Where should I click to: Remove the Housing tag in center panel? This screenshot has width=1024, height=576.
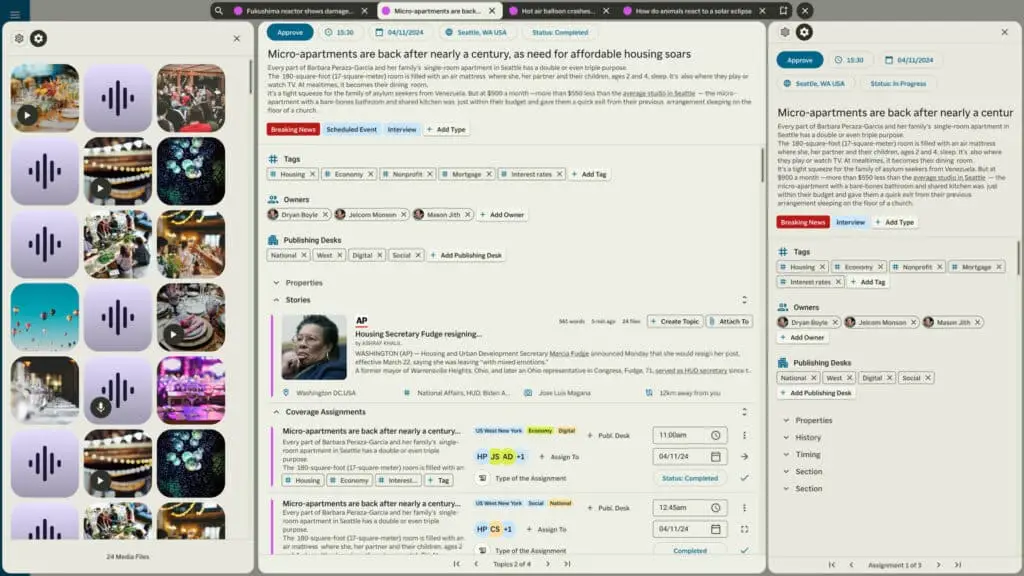(x=312, y=174)
